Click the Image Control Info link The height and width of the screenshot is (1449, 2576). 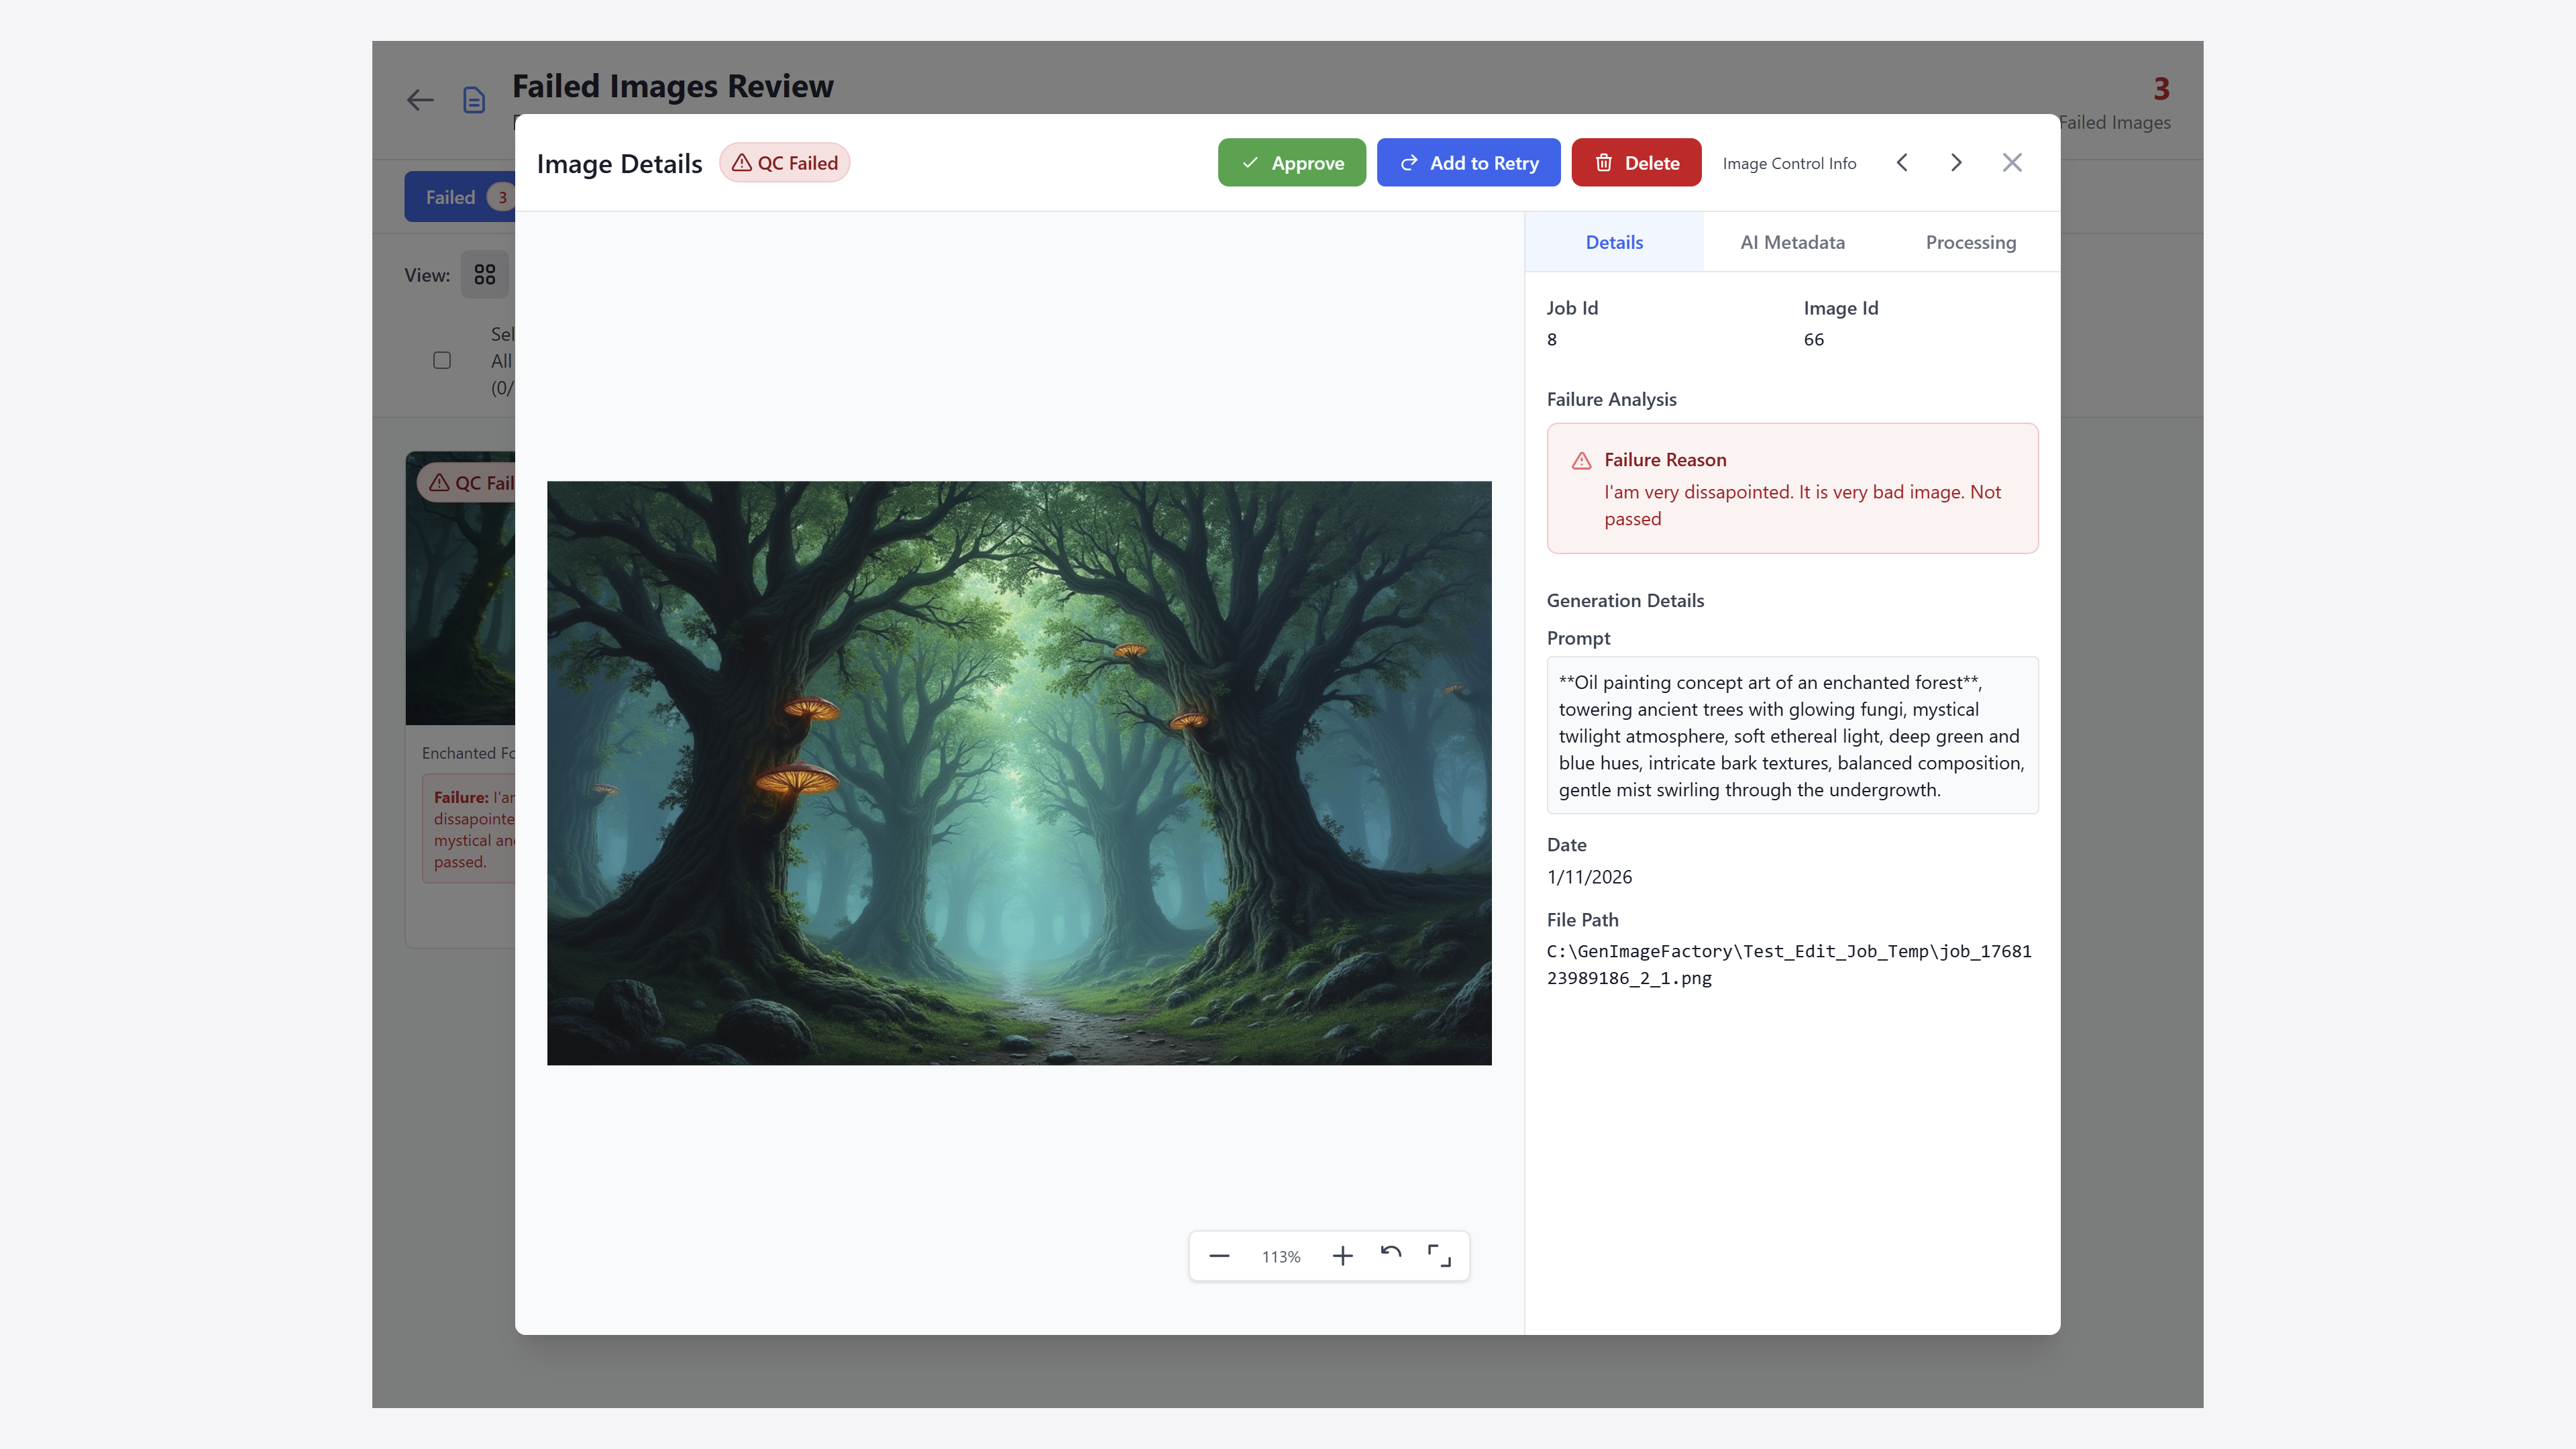1789,164
